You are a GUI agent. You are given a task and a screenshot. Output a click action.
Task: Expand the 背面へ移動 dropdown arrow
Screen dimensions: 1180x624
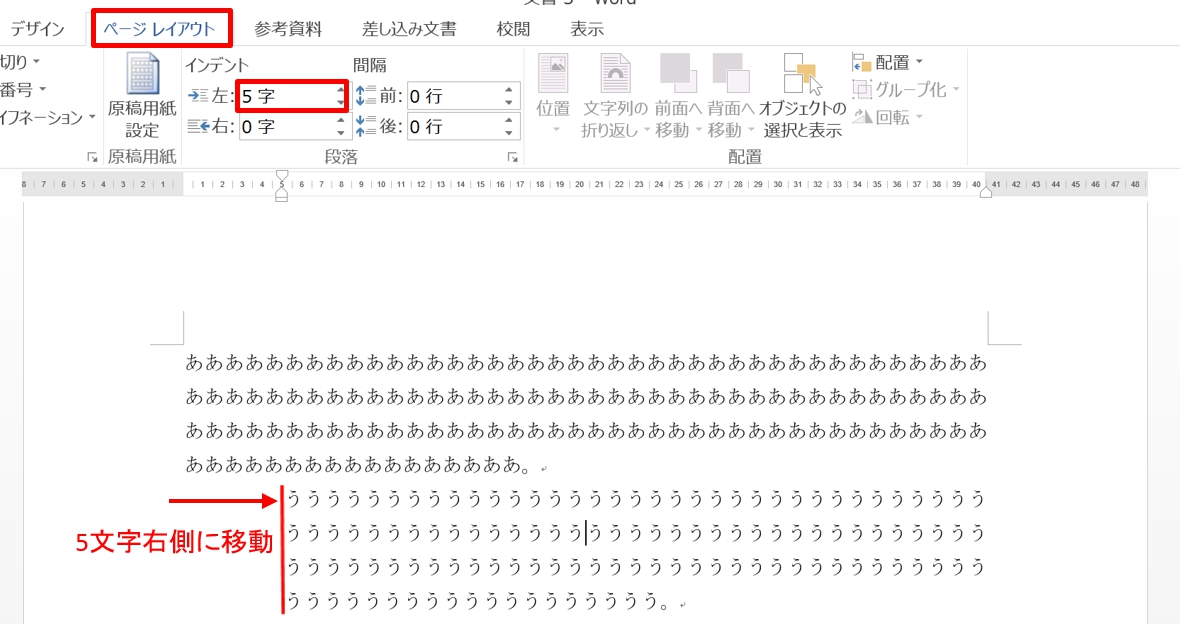[750, 131]
